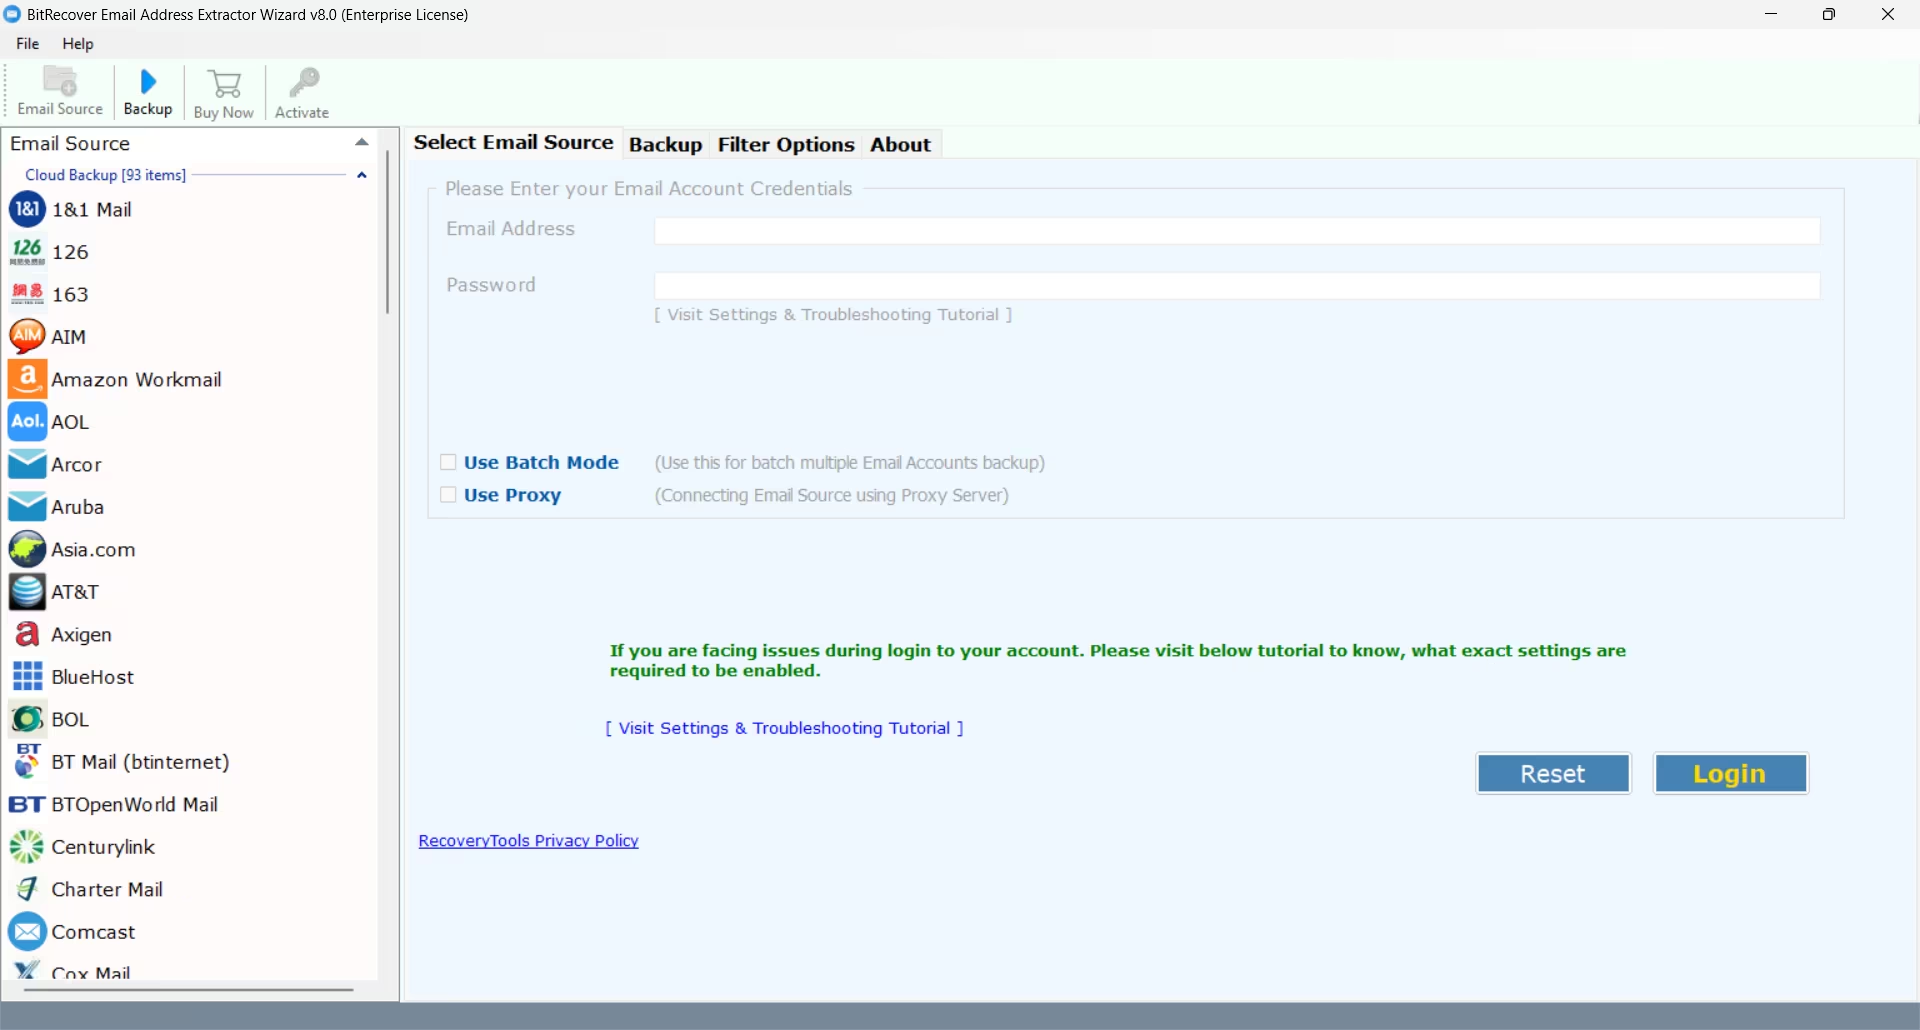Screen dimensions: 1920x1030
Task: Select the Comcast list entry
Action: coord(93,932)
